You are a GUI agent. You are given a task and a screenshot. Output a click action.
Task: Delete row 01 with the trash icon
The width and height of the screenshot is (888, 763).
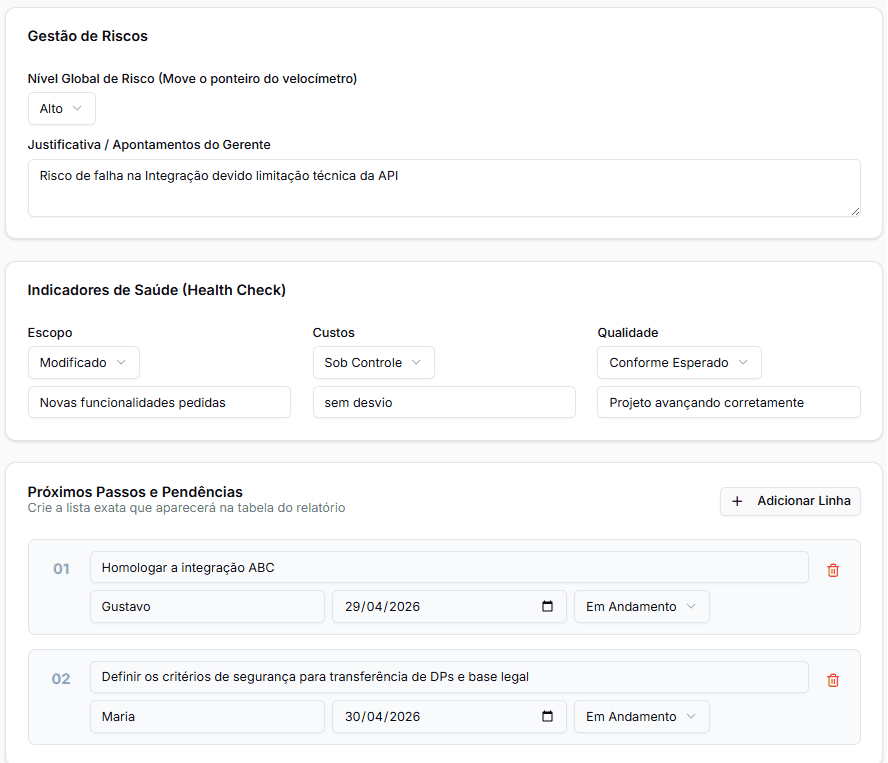point(832,570)
